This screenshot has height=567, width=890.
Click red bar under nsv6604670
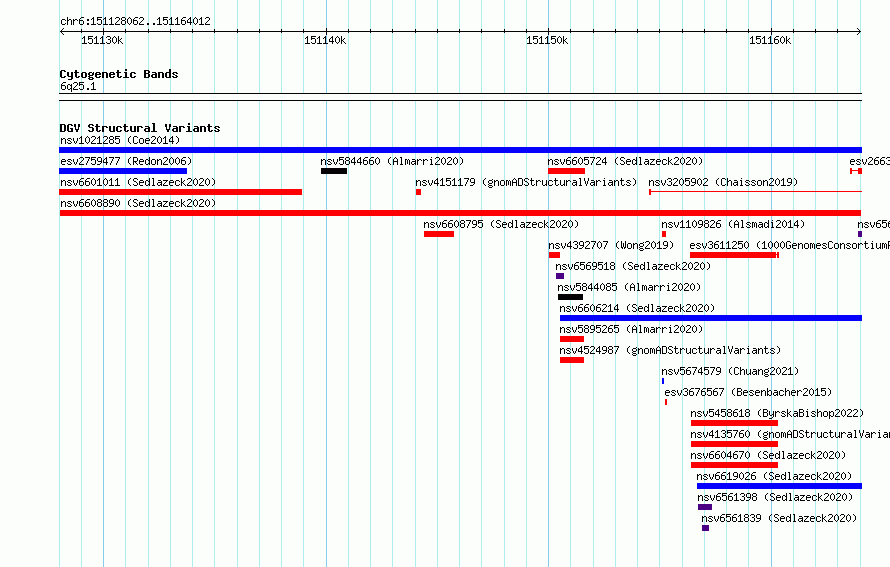click(x=734, y=465)
